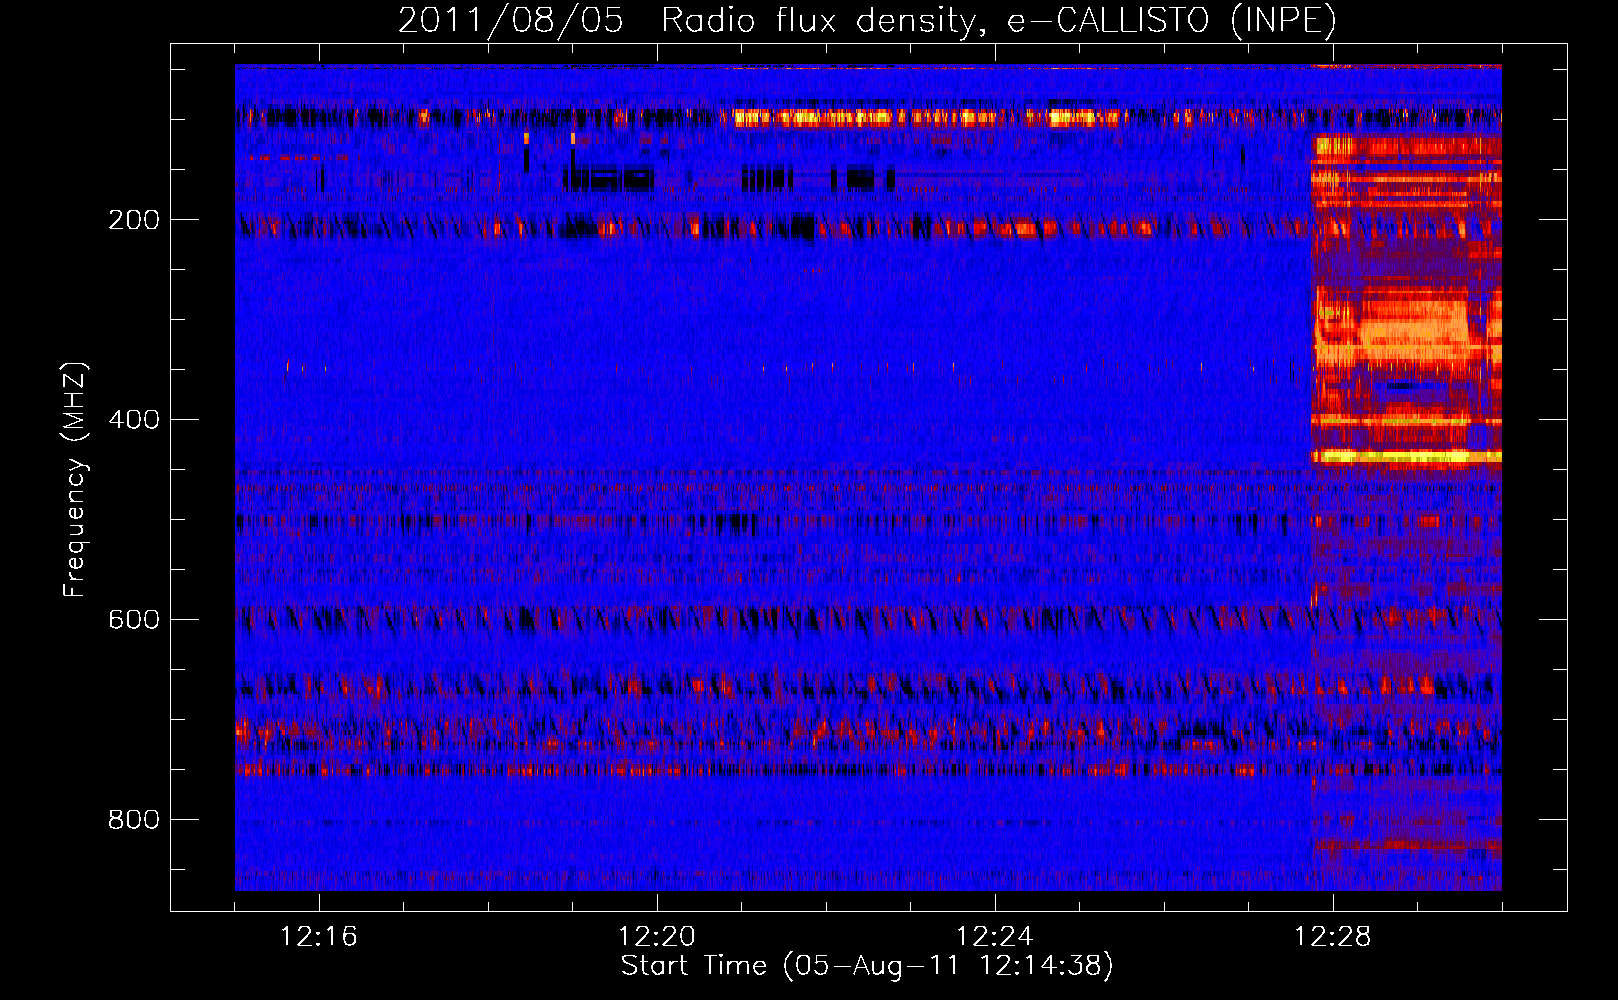The width and height of the screenshot is (1618, 1000).
Task: Click the bright yellow band just below 400 MHz
Action: [1407, 457]
